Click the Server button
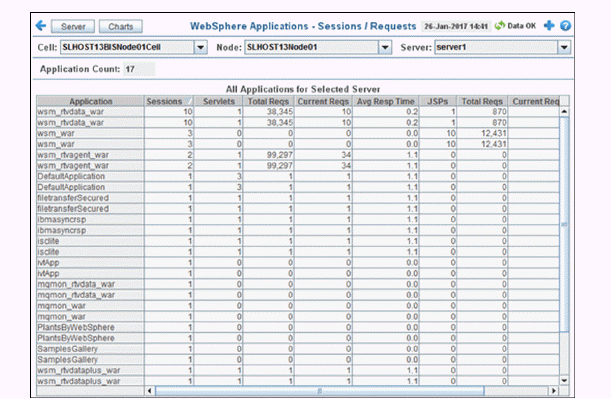 tap(73, 26)
